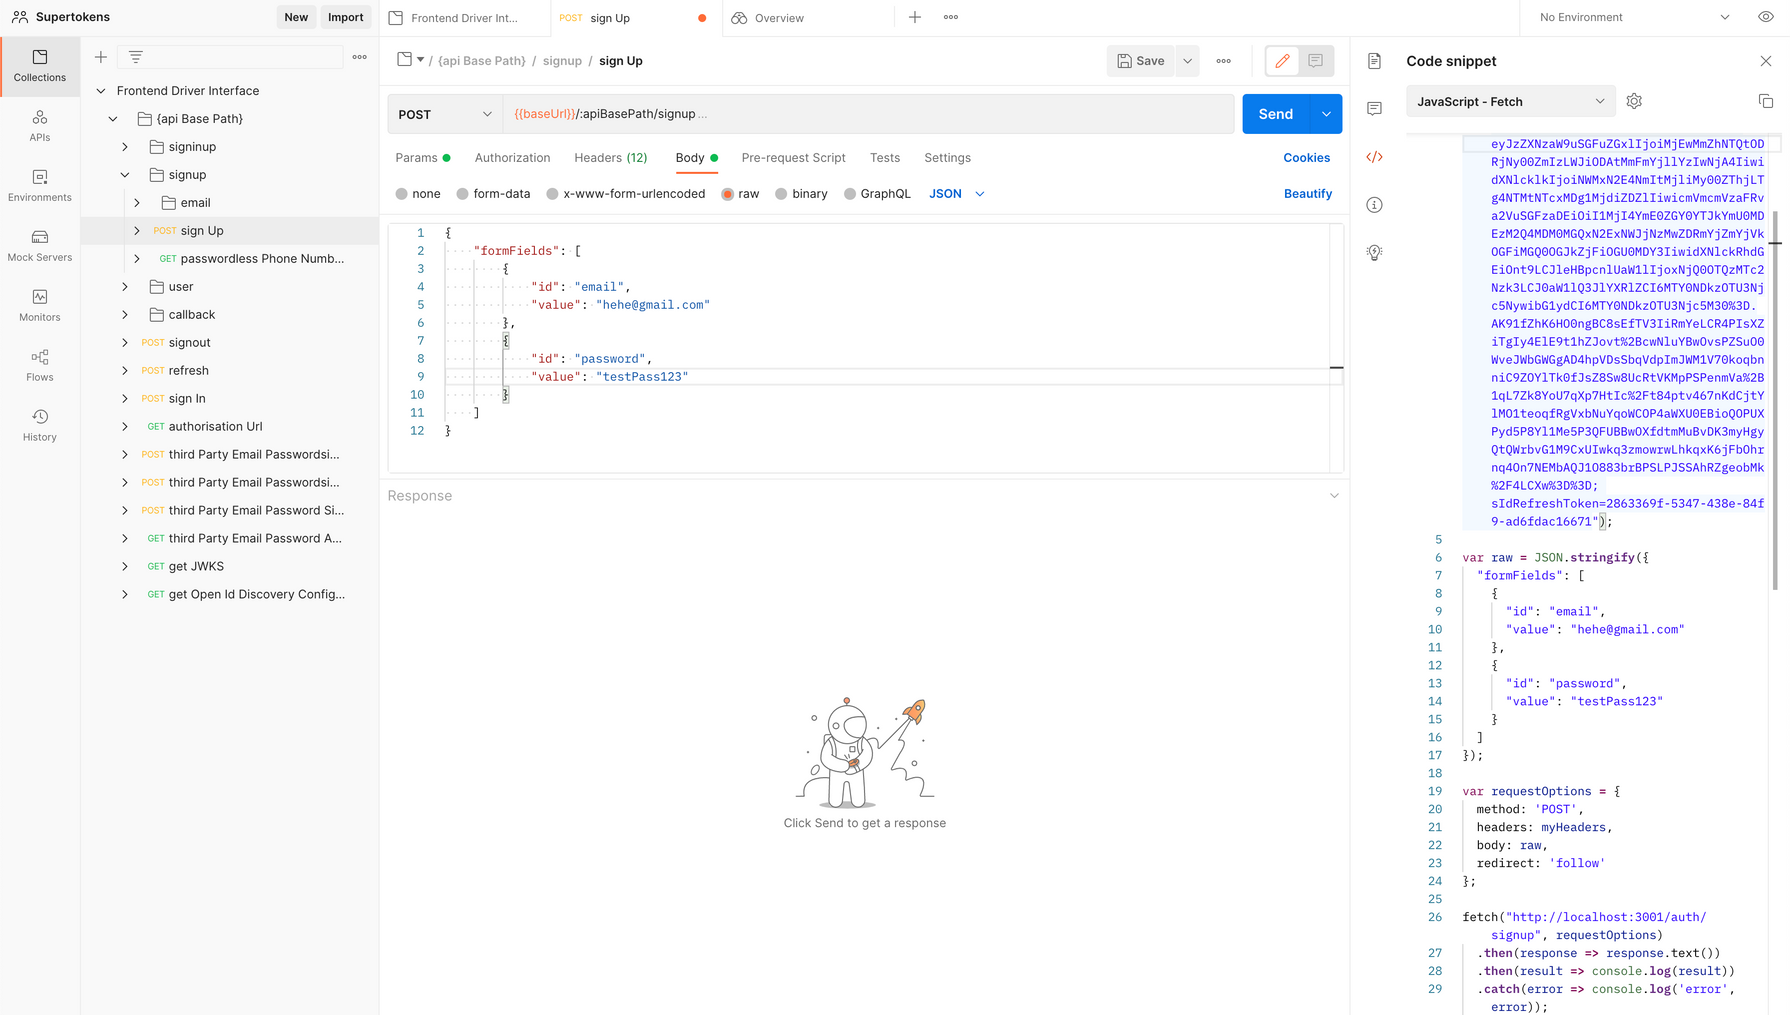
Task: Switch to the Headers tab
Action: pyautogui.click(x=610, y=158)
